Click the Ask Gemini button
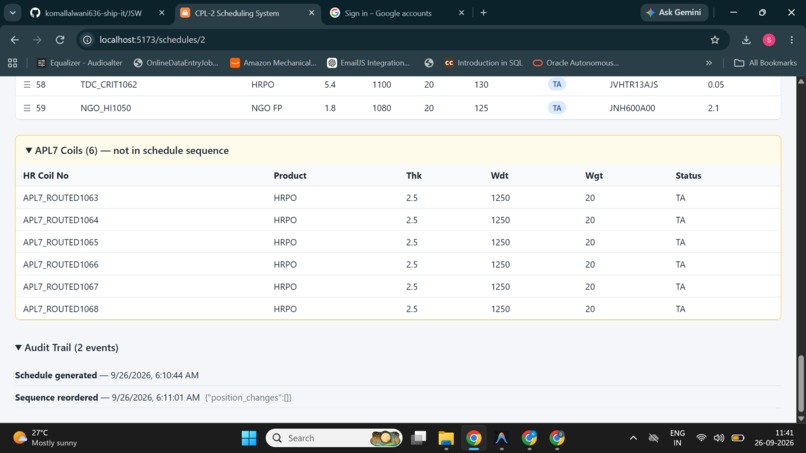 tap(674, 12)
